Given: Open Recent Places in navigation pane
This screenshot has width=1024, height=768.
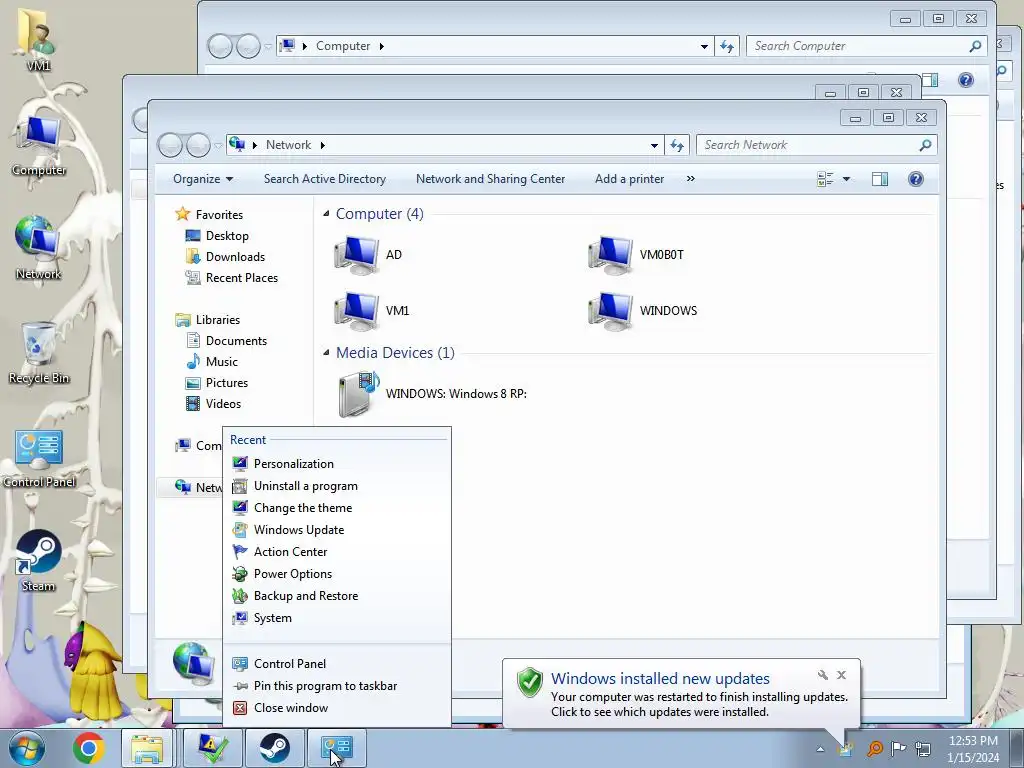Looking at the screenshot, I should click(232, 278).
